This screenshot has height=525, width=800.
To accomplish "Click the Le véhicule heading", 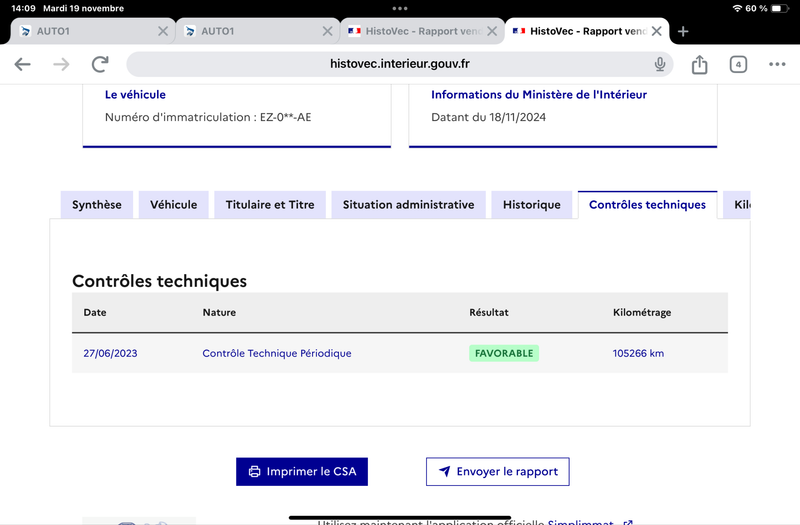I will pos(135,94).
